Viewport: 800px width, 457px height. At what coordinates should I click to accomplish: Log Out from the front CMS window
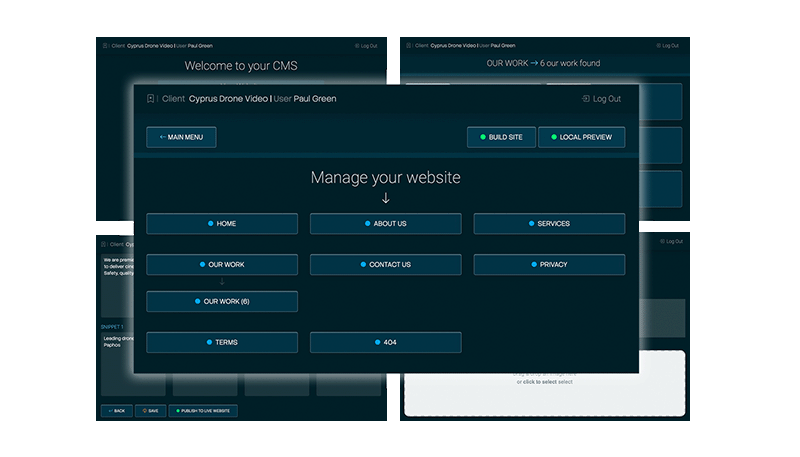coord(602,99)
